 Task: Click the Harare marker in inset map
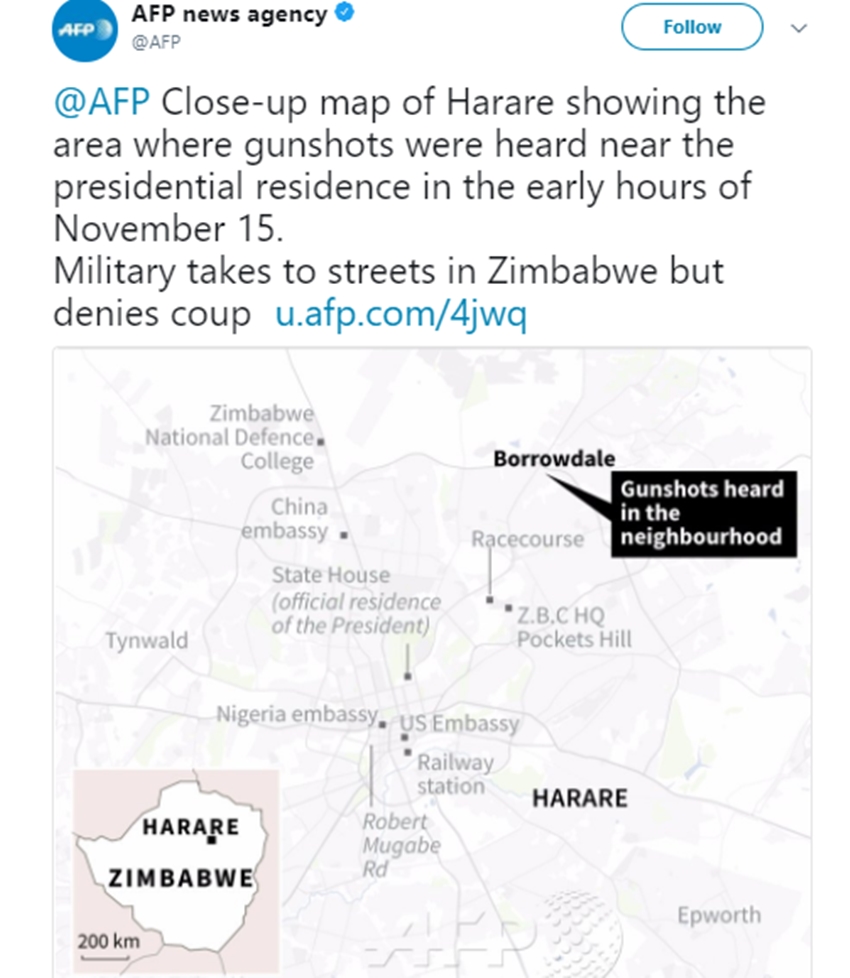point(211,841)
